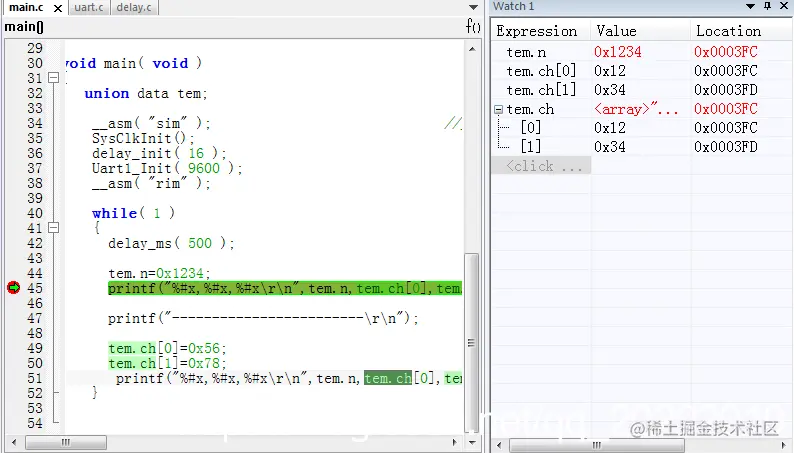This screenshot has width=794, height=453.
Task: Select the tem.ch[0] watch expression row
Action: click(541, 71)
